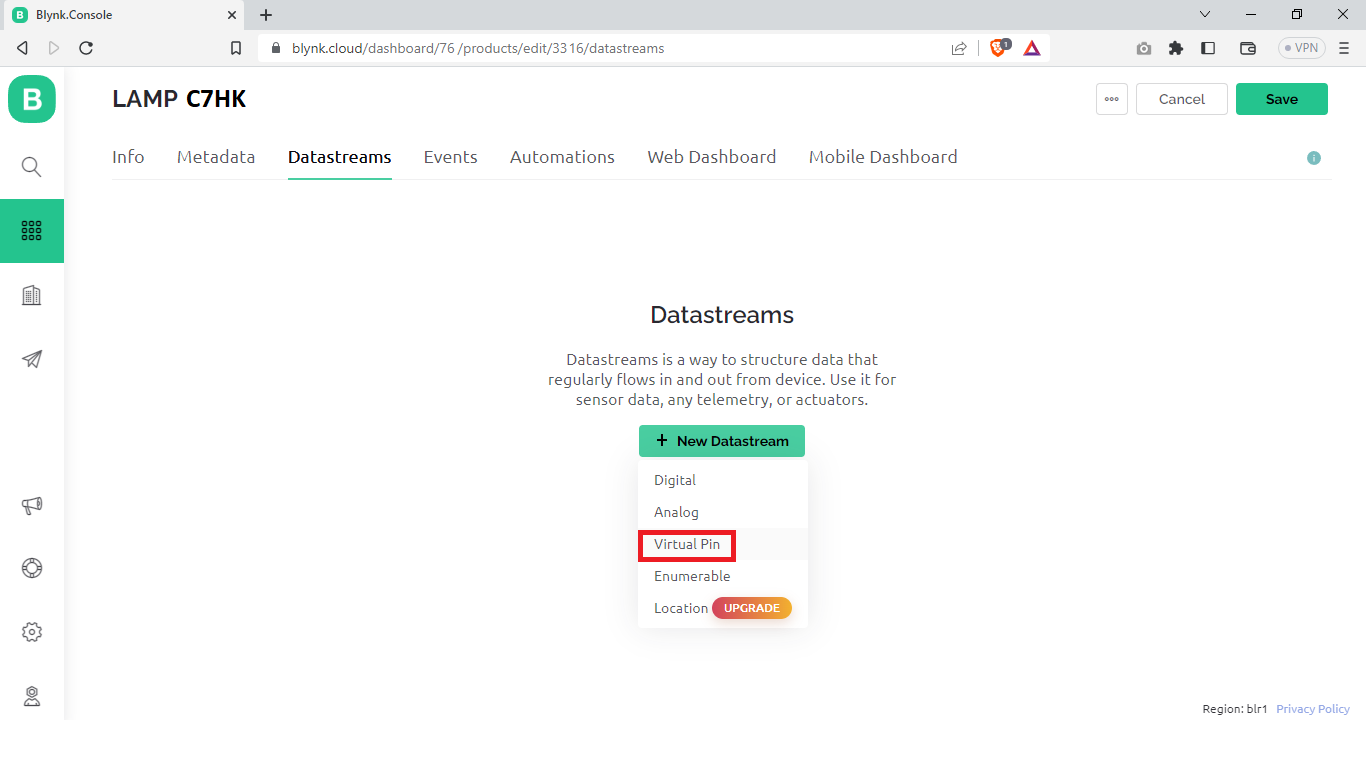Click the info icon beside the tabs
The image size is (1366, 768).
pos(1314,158)
